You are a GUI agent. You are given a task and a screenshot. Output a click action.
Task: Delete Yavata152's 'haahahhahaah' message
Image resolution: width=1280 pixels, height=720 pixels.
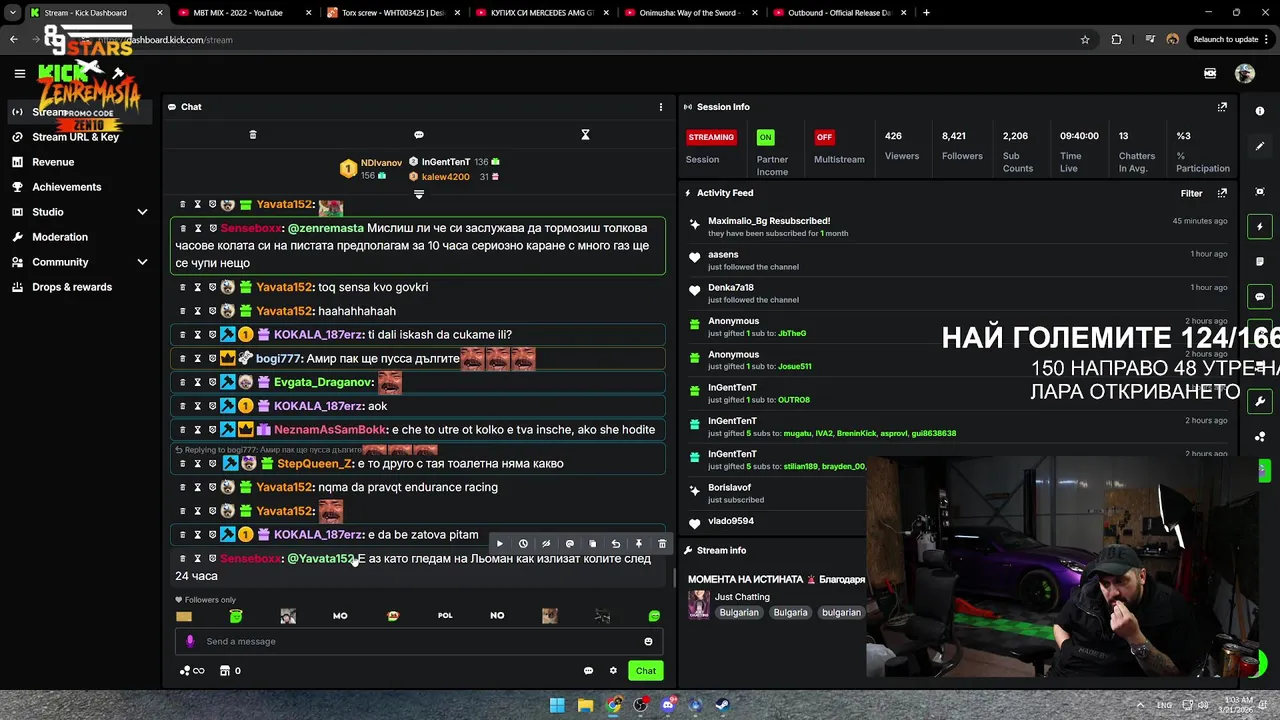point(182,311)
